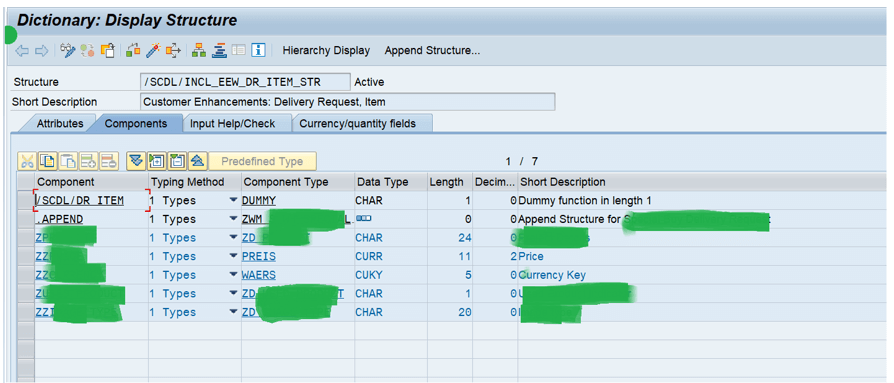Open the WAERS component type link
Screen dimensions: 894x383
click(x=258, y=275)
